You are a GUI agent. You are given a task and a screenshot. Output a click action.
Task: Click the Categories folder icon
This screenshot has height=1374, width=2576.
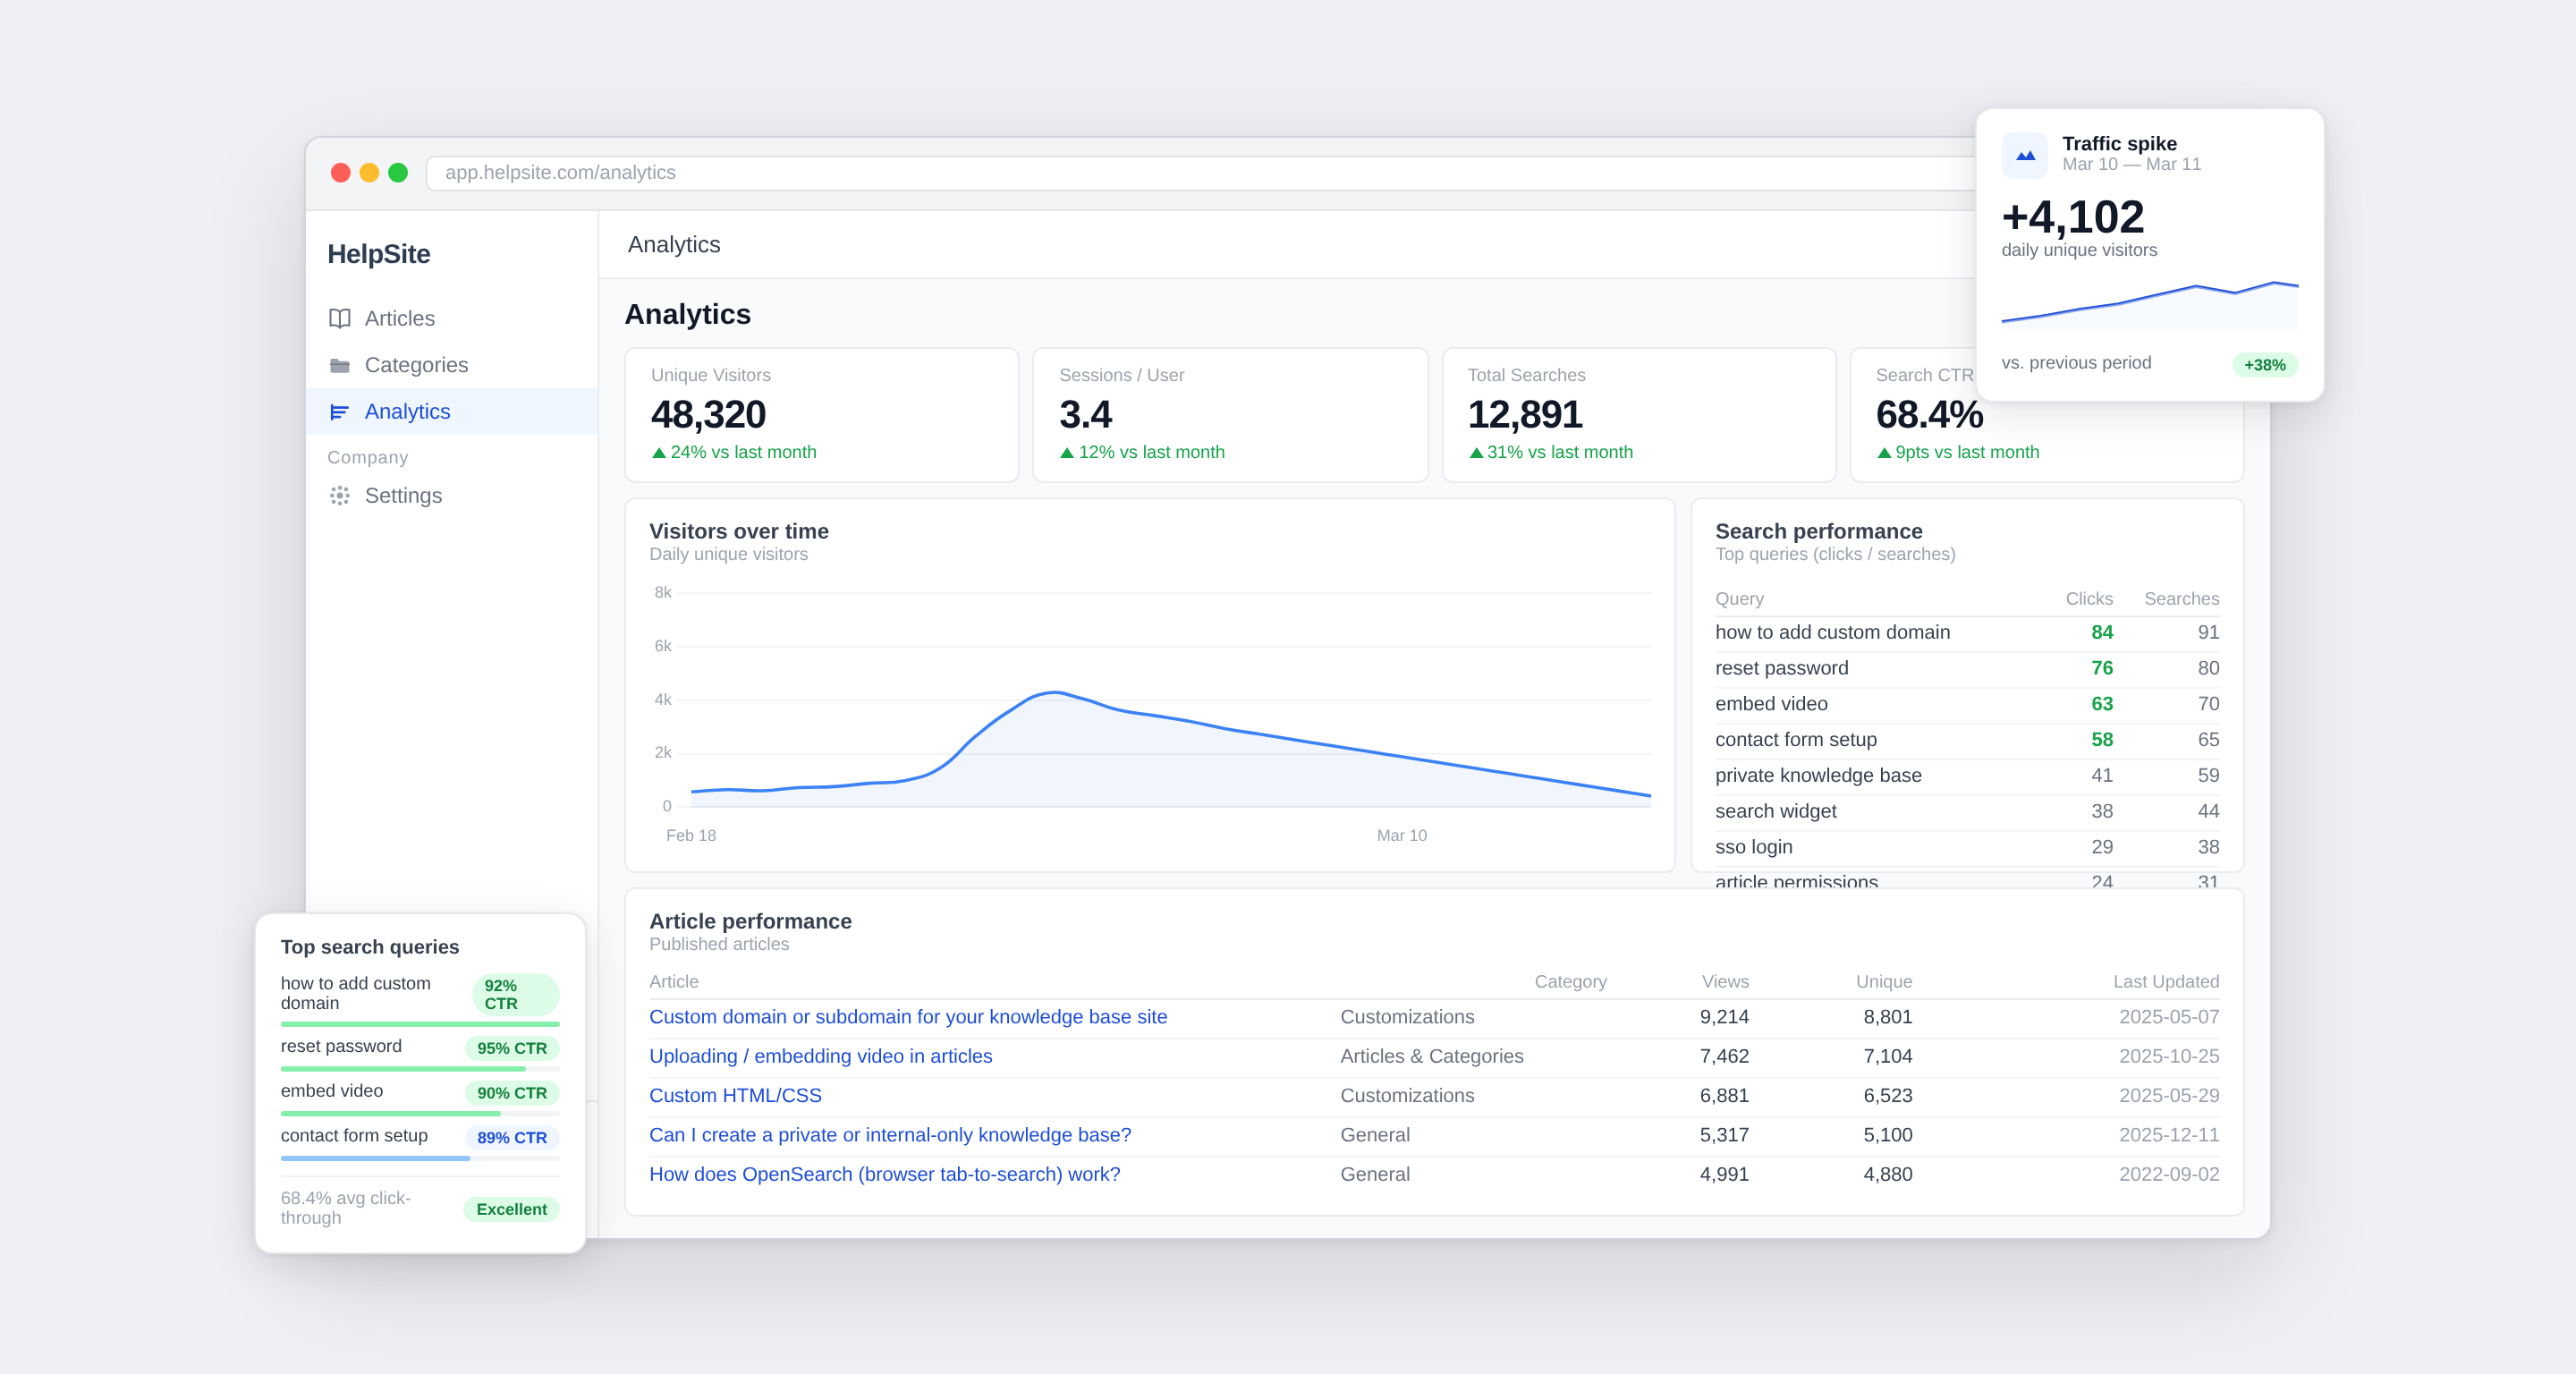click(340, 365)
